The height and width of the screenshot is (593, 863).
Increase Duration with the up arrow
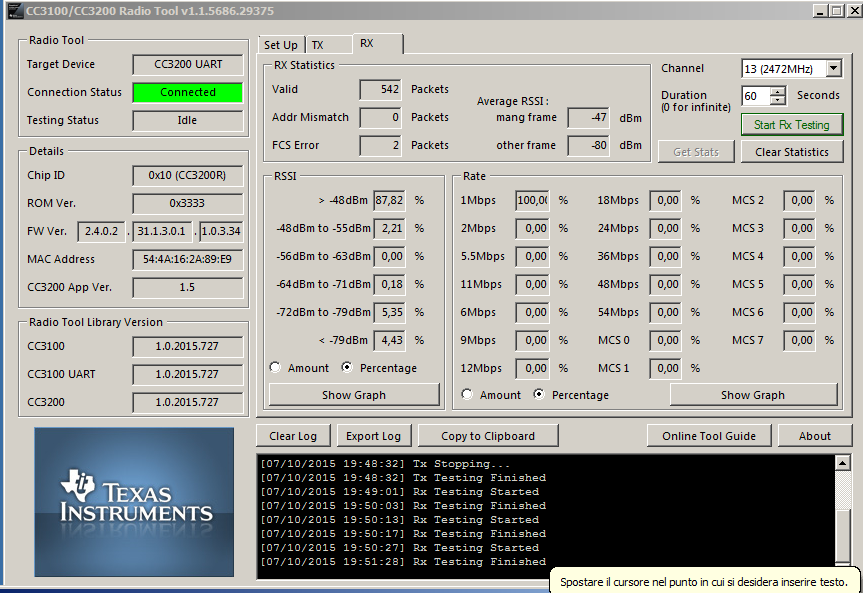pyautogui.click(x=778, y=91)
